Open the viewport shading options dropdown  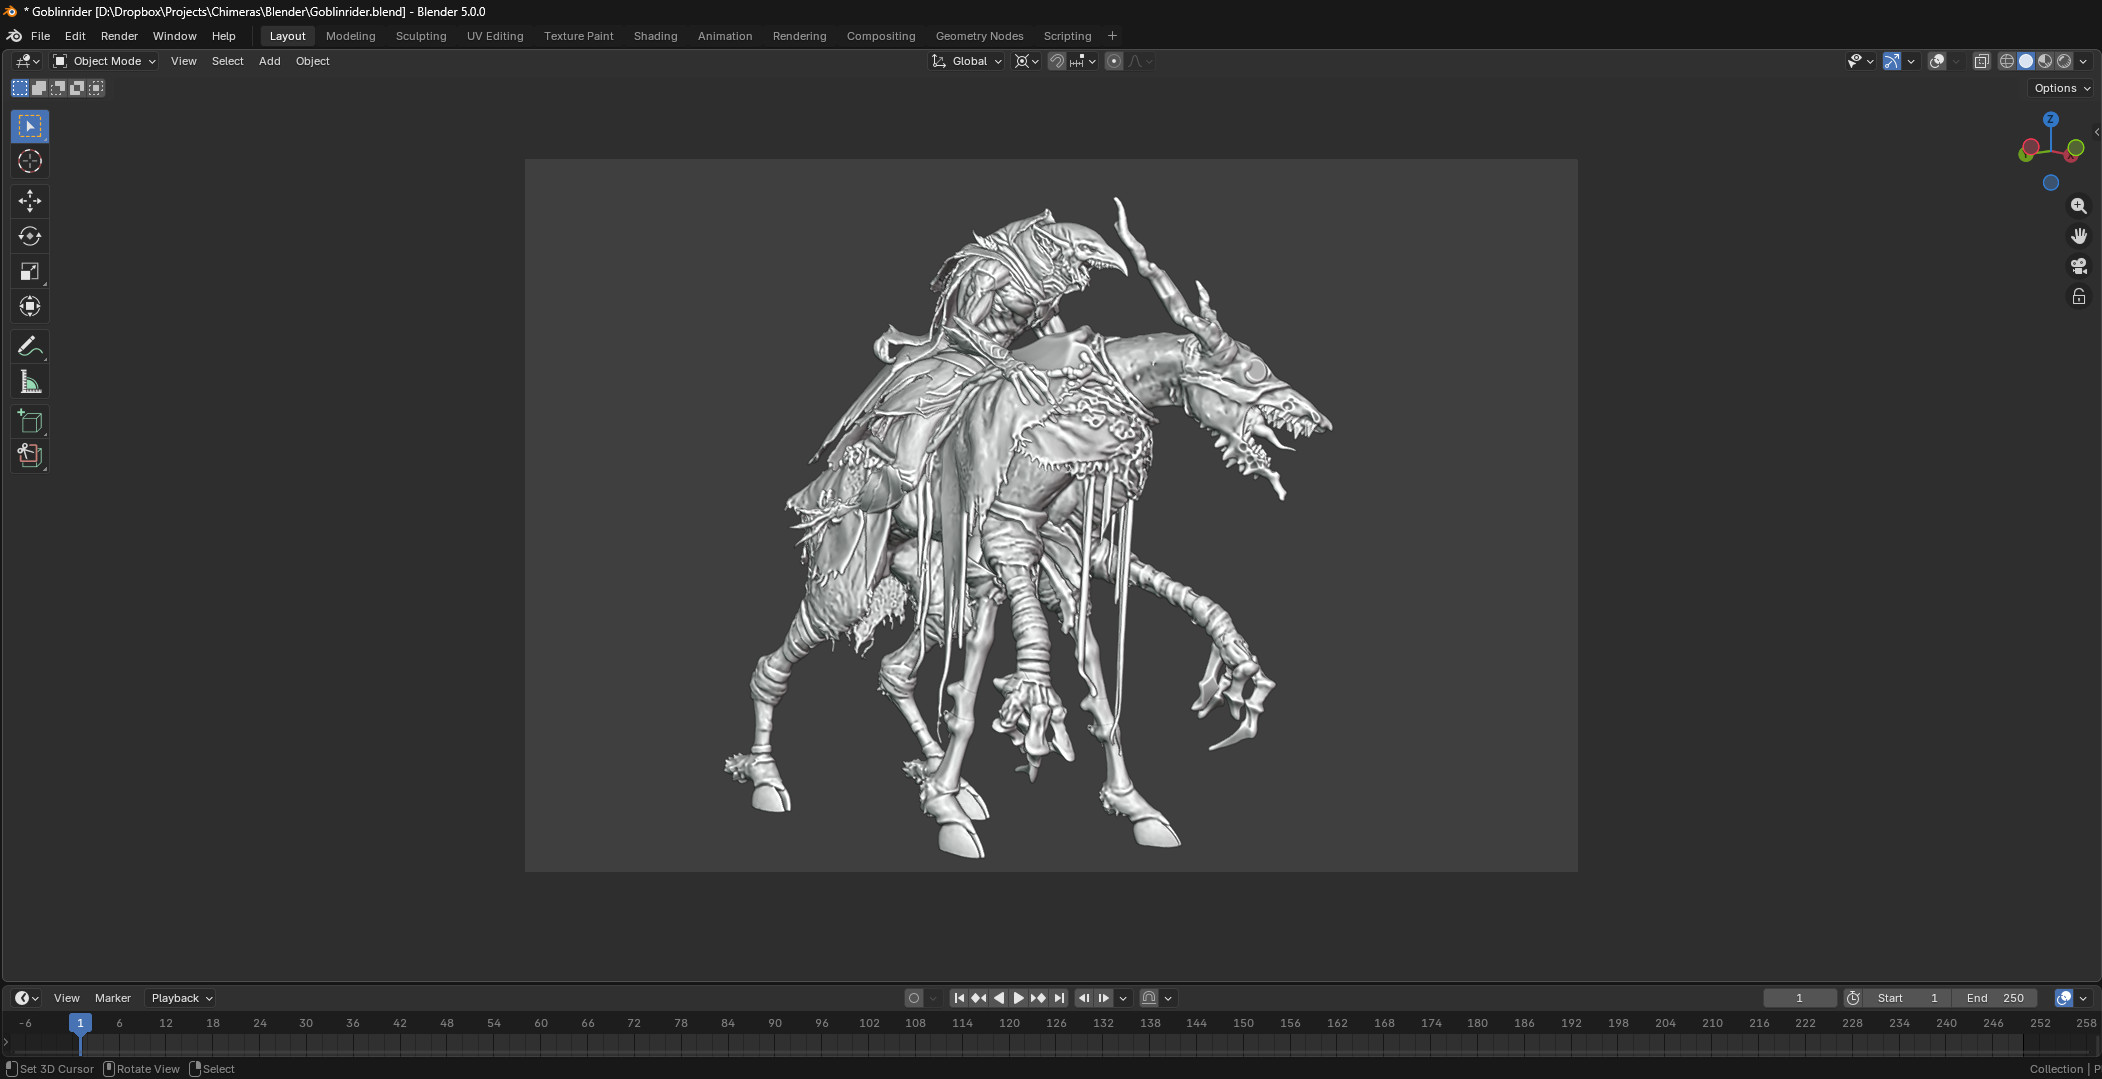2084,62
